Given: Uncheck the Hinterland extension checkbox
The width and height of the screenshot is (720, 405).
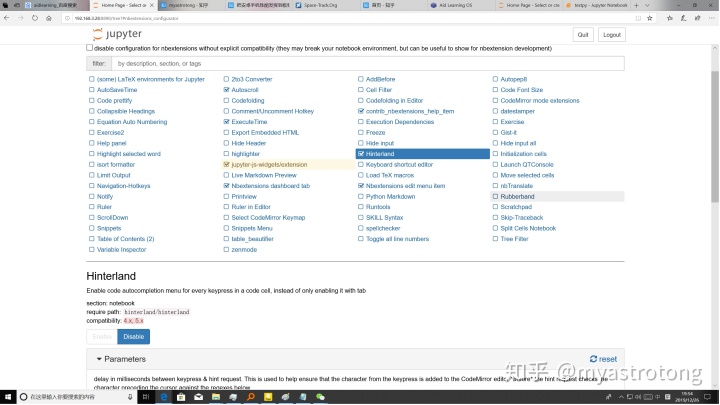Looking at the screenshot, I should (x=361, y=154).
